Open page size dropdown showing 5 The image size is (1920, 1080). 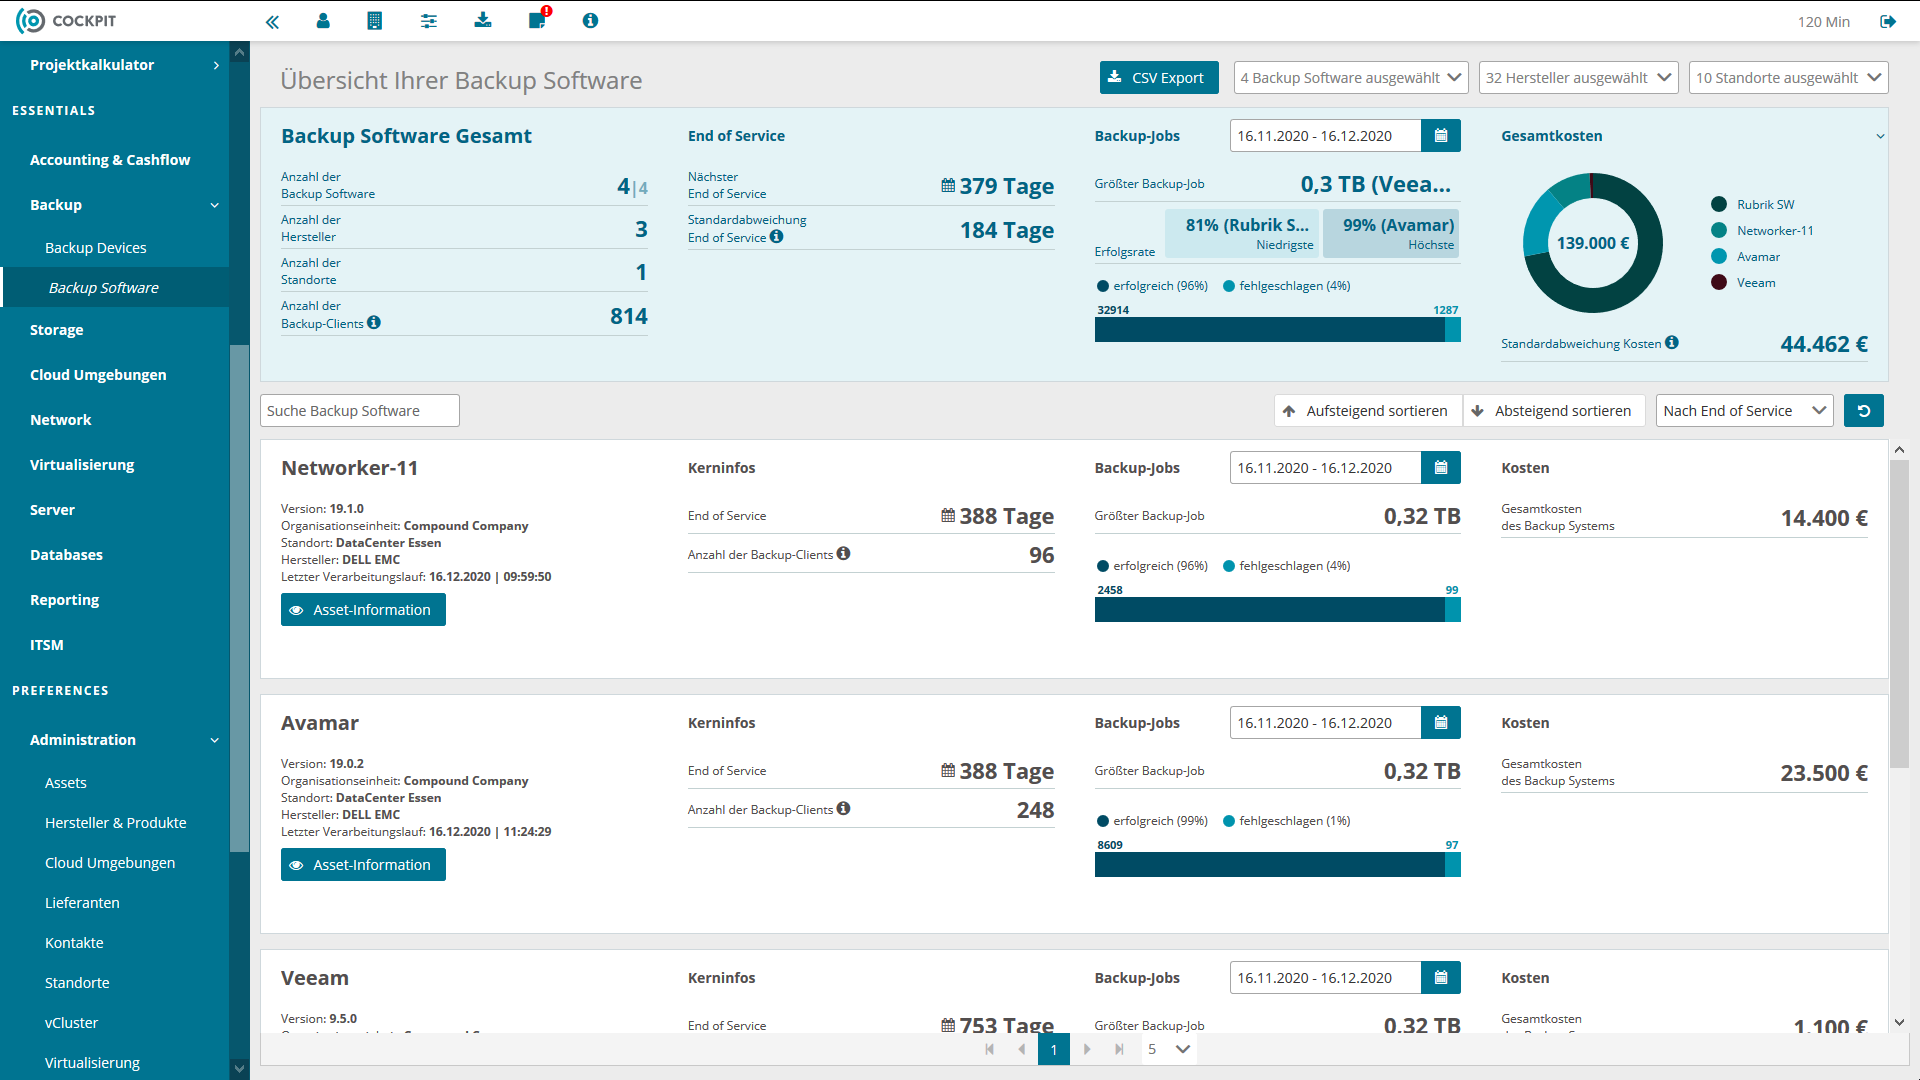pos(1169,1049)
